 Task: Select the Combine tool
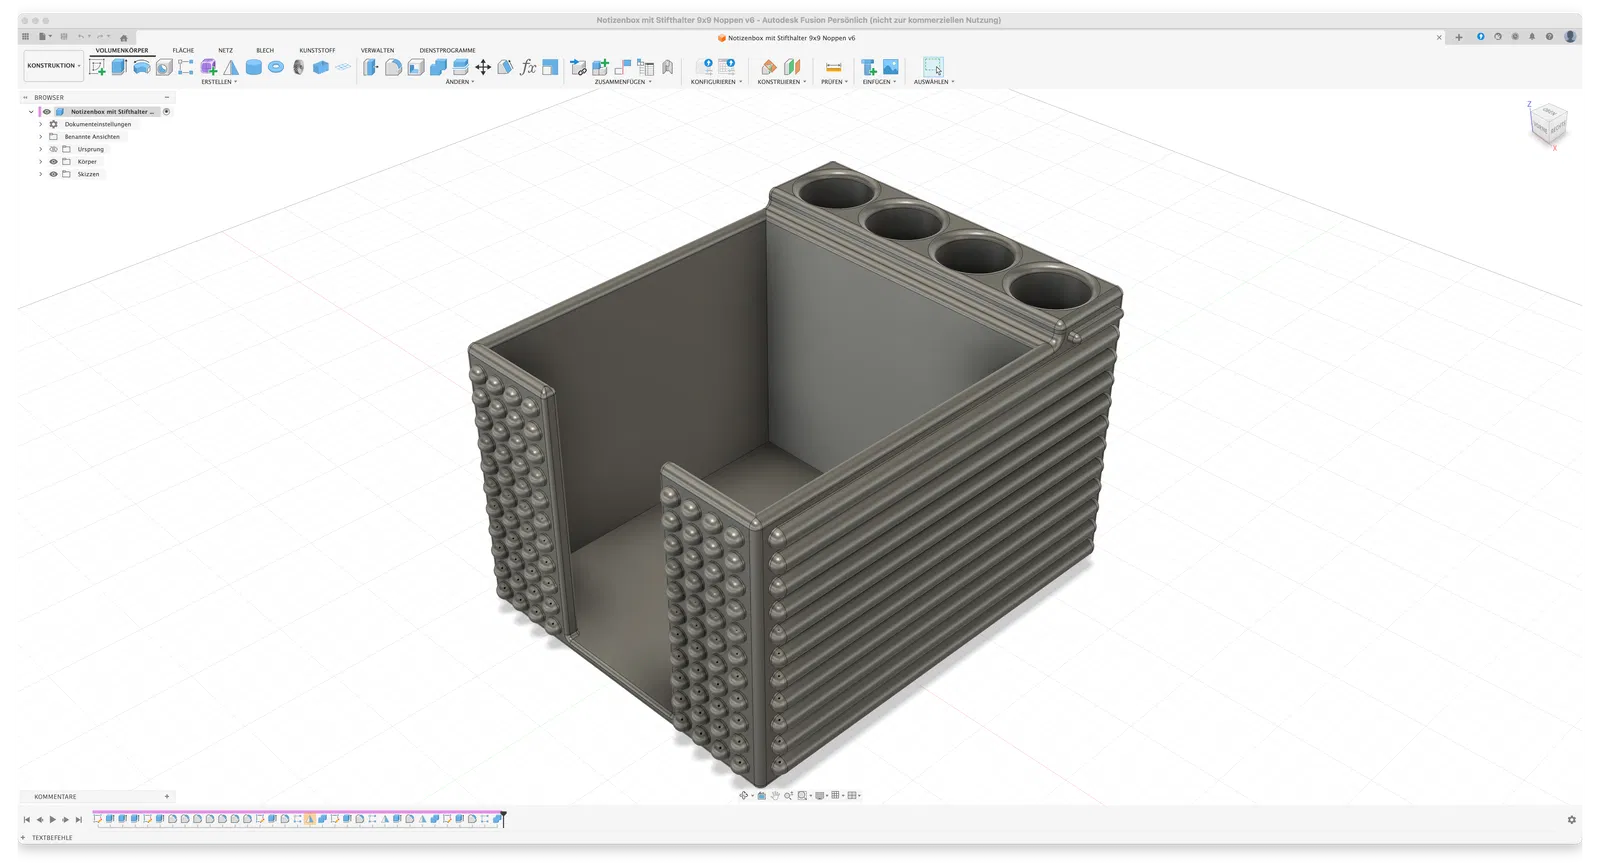438,67
